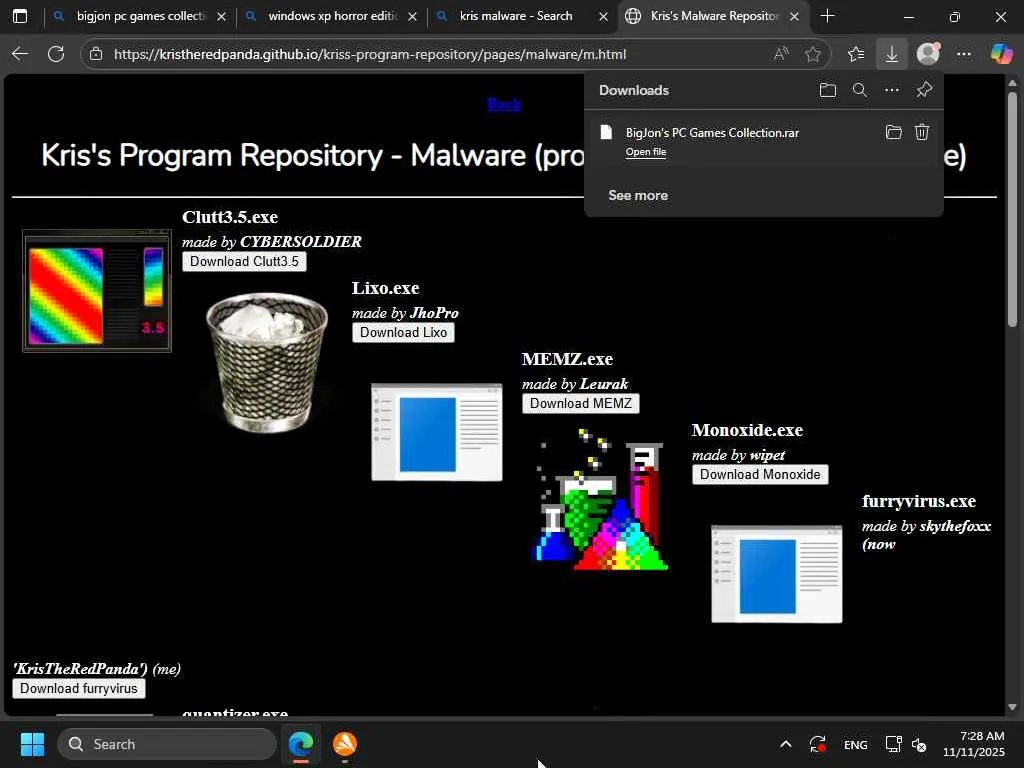The width and height of the screenshot is (1024, 768).
Task: Click the Clutt3.5 rainbow thumbnail
Action: pos(97,291)
